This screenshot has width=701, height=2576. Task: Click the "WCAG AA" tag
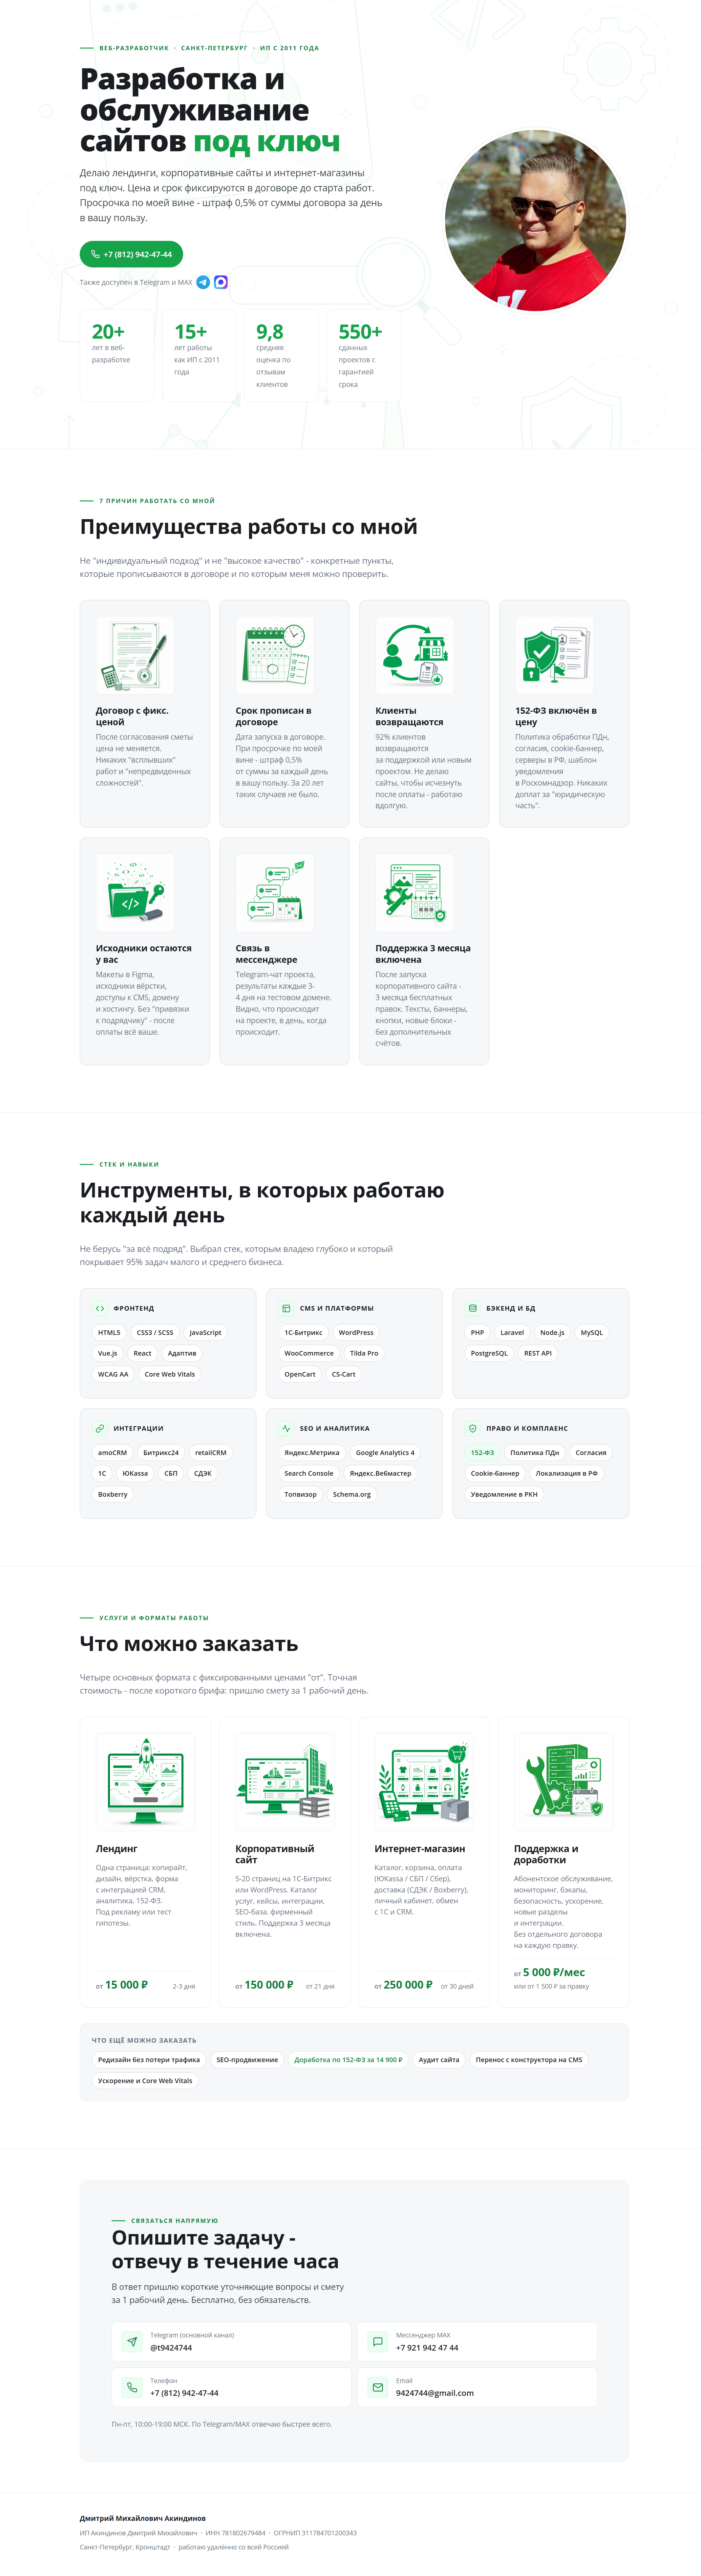(113, 1374)
